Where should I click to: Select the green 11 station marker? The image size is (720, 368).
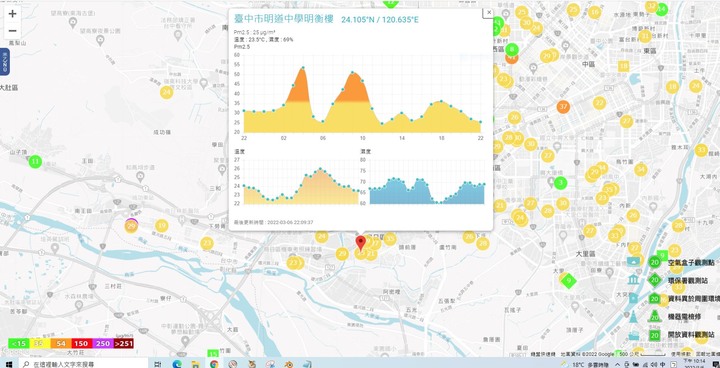(x=35, y=162)
